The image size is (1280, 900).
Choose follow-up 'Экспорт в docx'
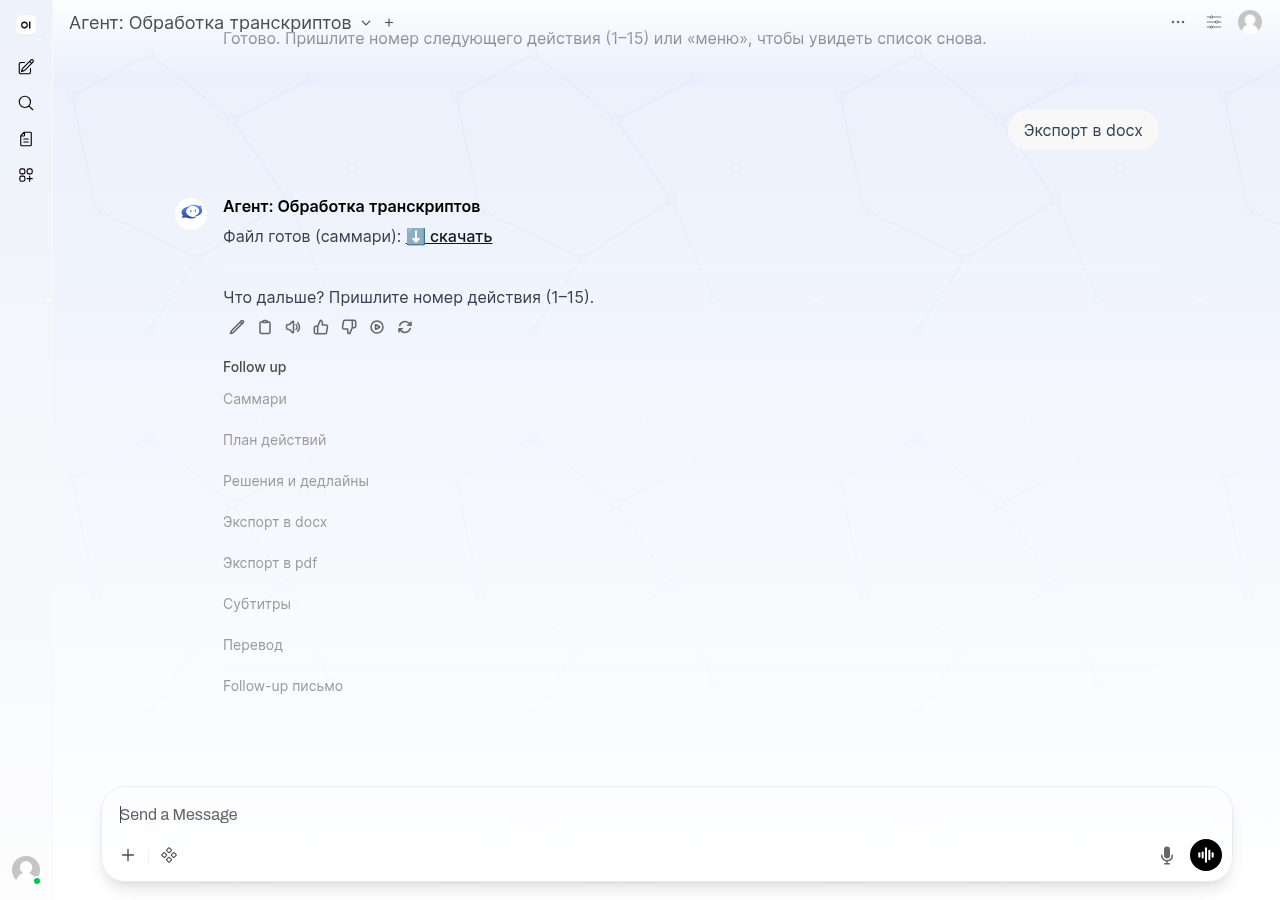point(275,522)
